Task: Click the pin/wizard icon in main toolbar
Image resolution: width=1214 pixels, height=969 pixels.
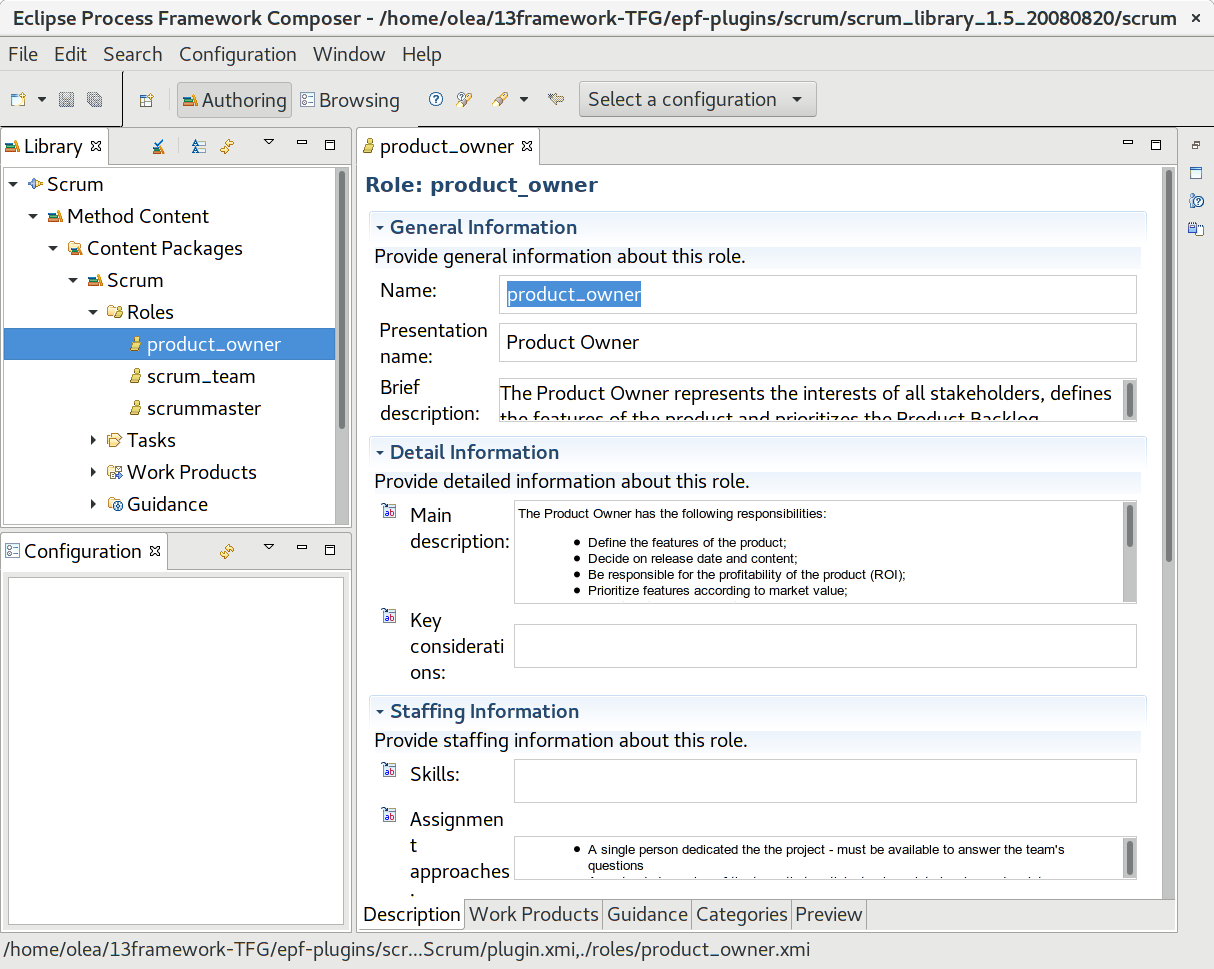Action: click(500, 99)
